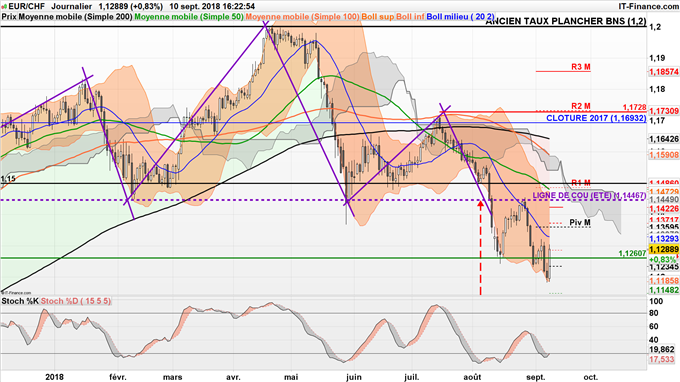Click the avr. time axis marker
The width and height of the screenshot is (680, 382).
click(x=233, y=377)
